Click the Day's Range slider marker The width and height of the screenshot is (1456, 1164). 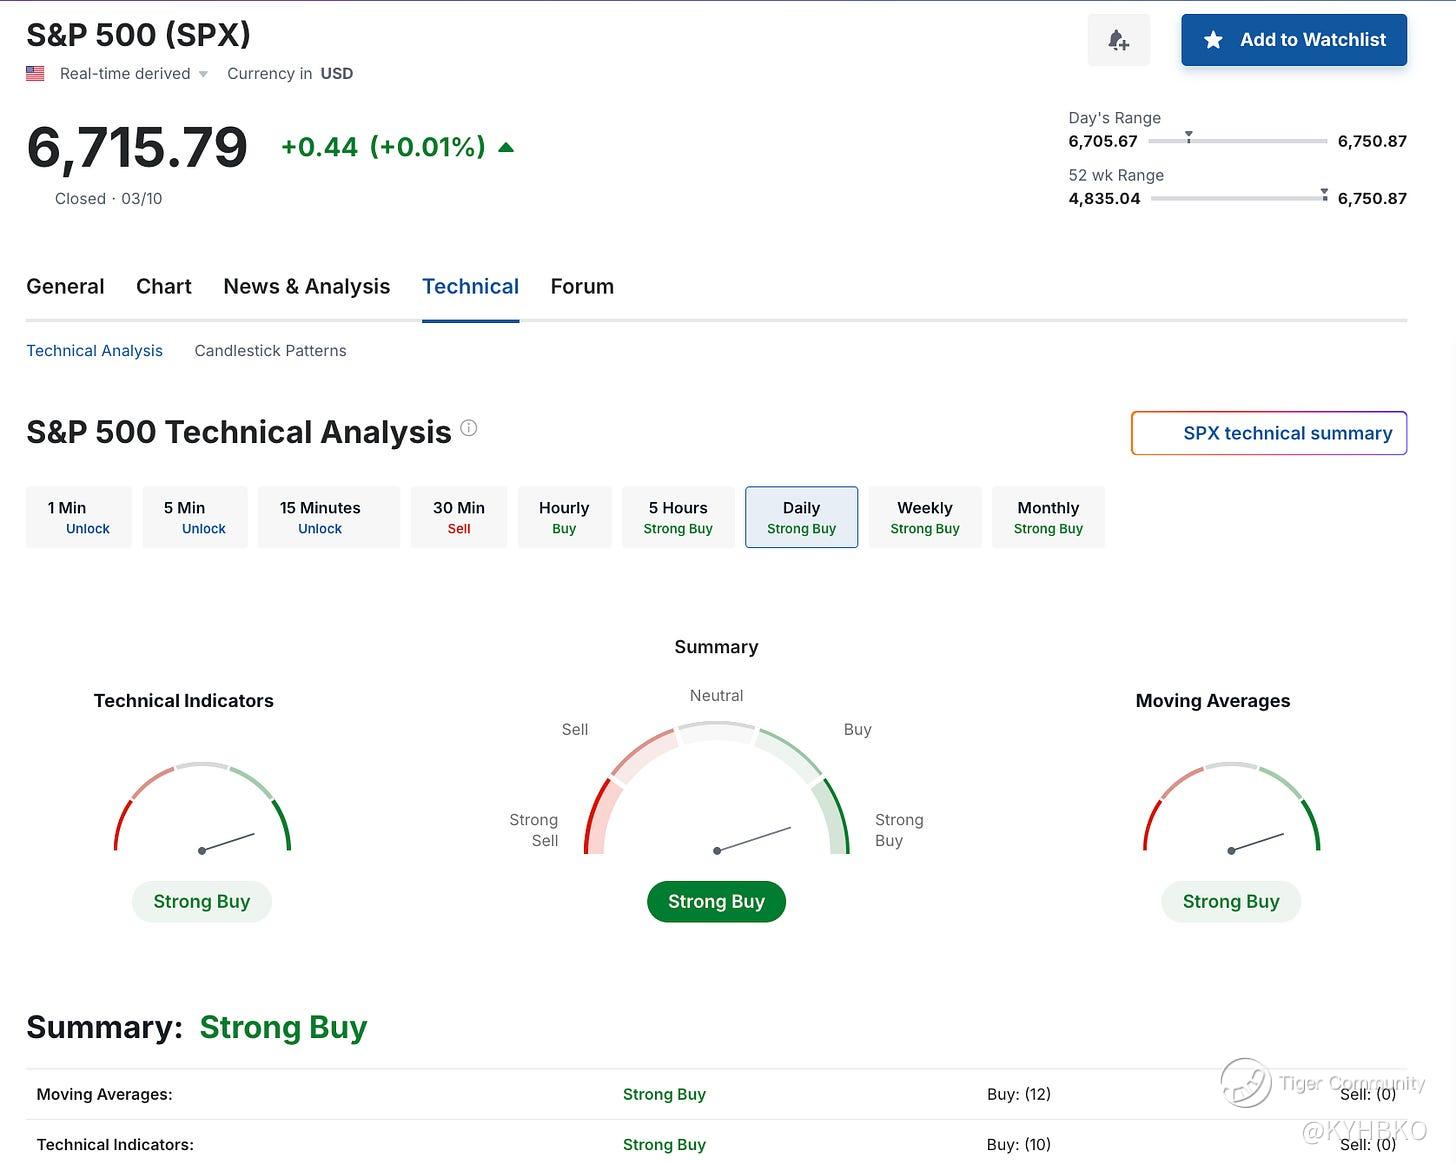(x=1188, y=136)
